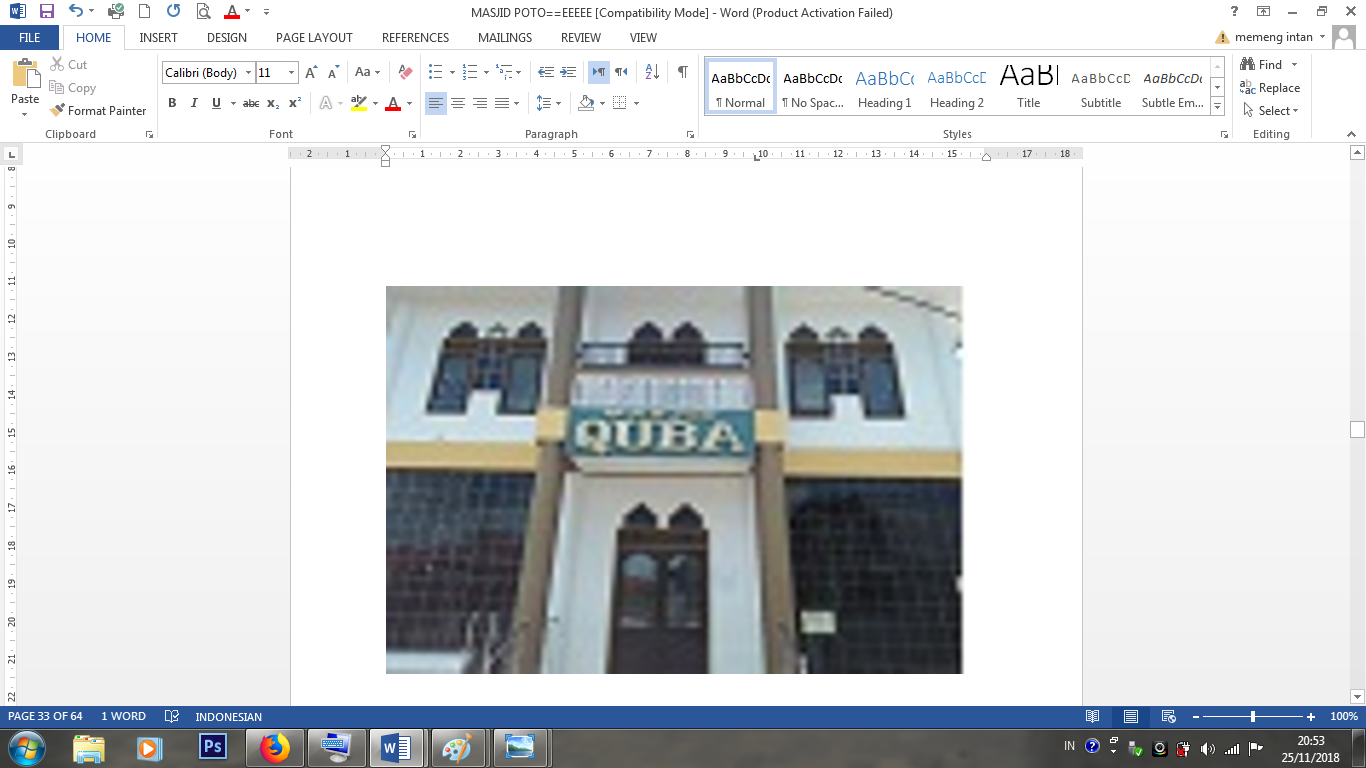This screenshot has height=768, width=1366.
Task: Open Word Help with the question mark
Action: (1235, 12)
